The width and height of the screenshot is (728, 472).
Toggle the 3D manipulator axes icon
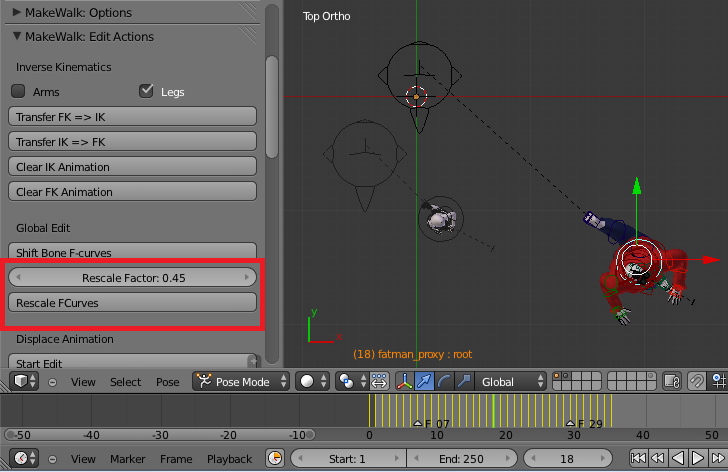point(406,381)
